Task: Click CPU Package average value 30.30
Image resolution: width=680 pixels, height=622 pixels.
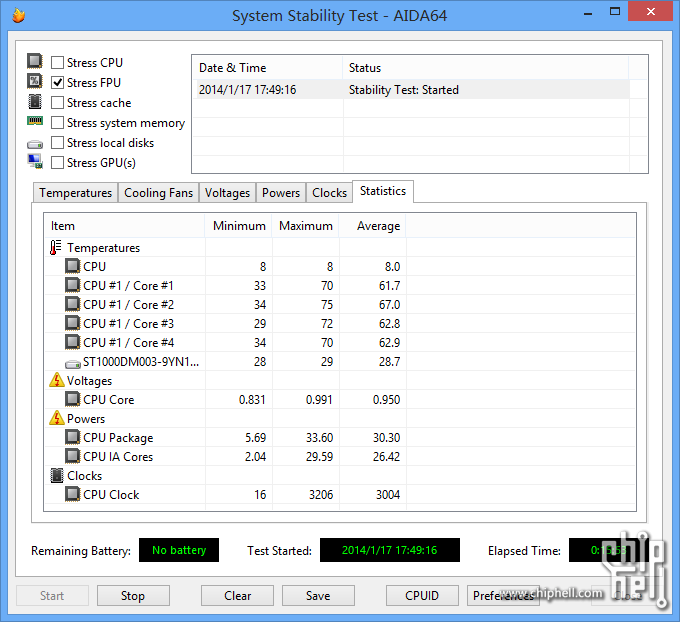Action: 386,438
